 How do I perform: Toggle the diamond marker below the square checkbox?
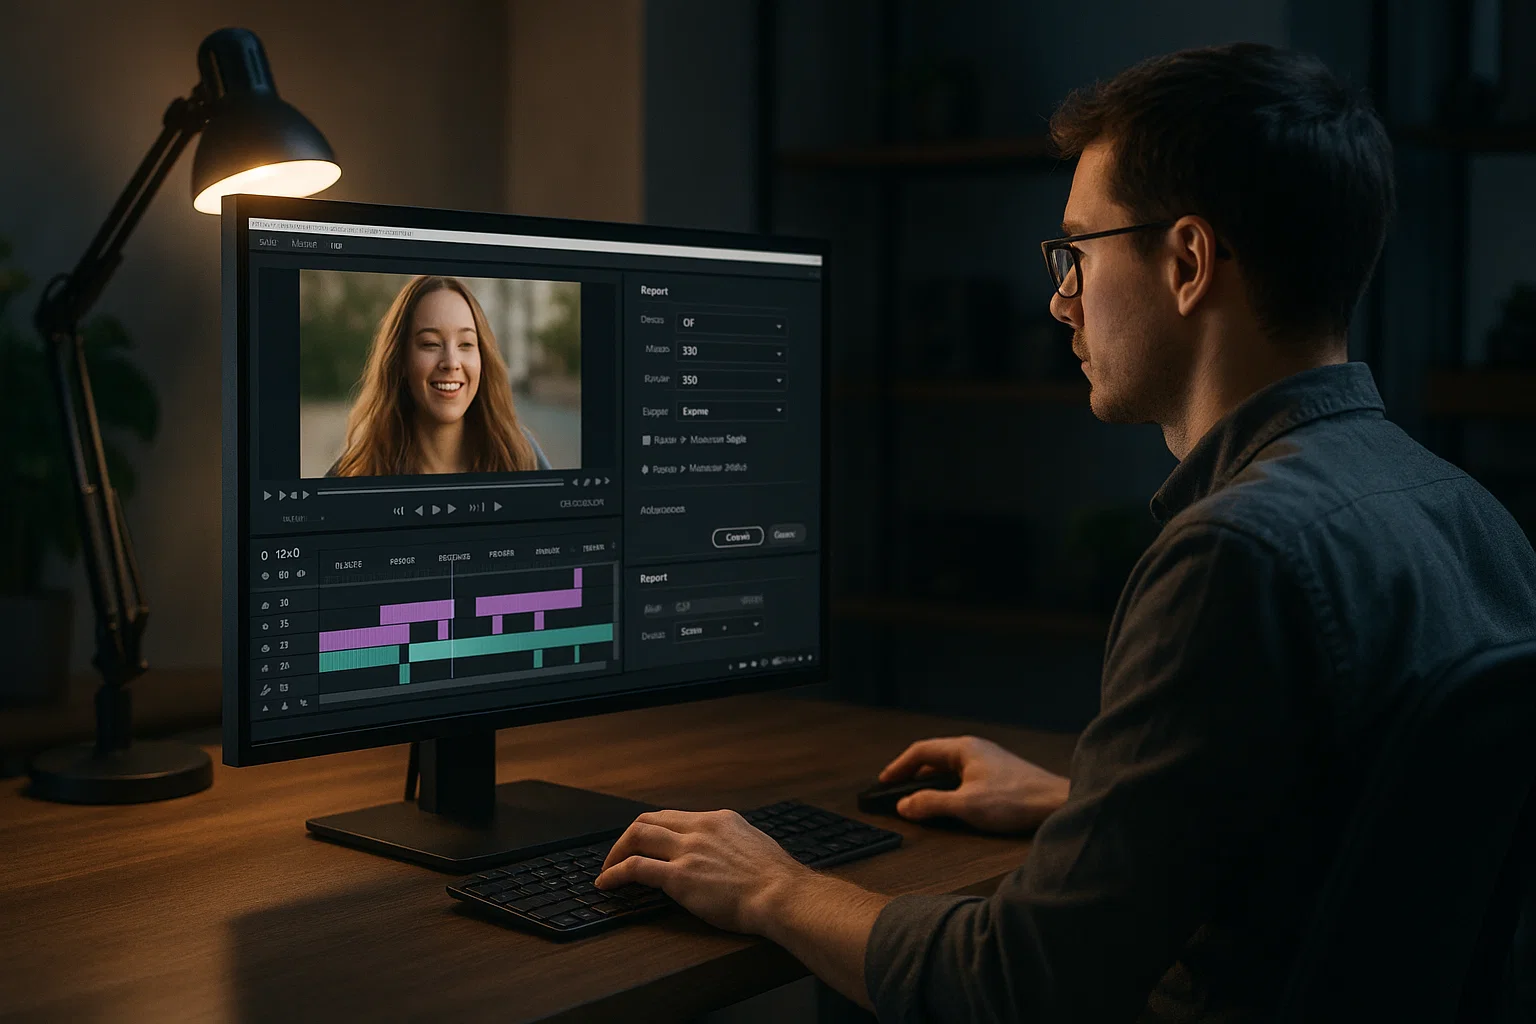click(645, 469)
